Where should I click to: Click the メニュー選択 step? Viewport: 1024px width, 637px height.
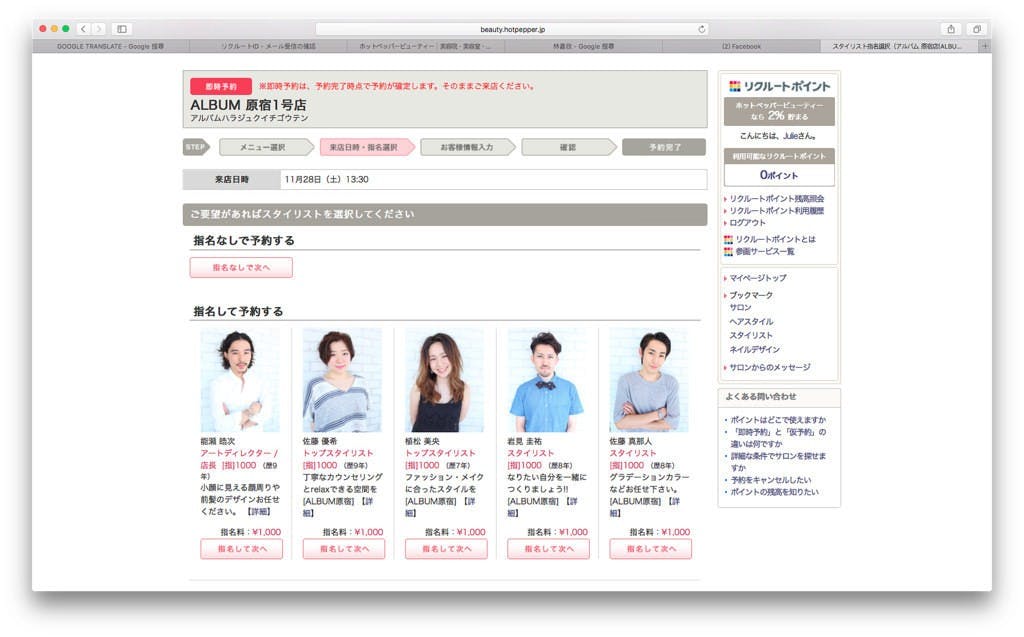pos(265,147)
